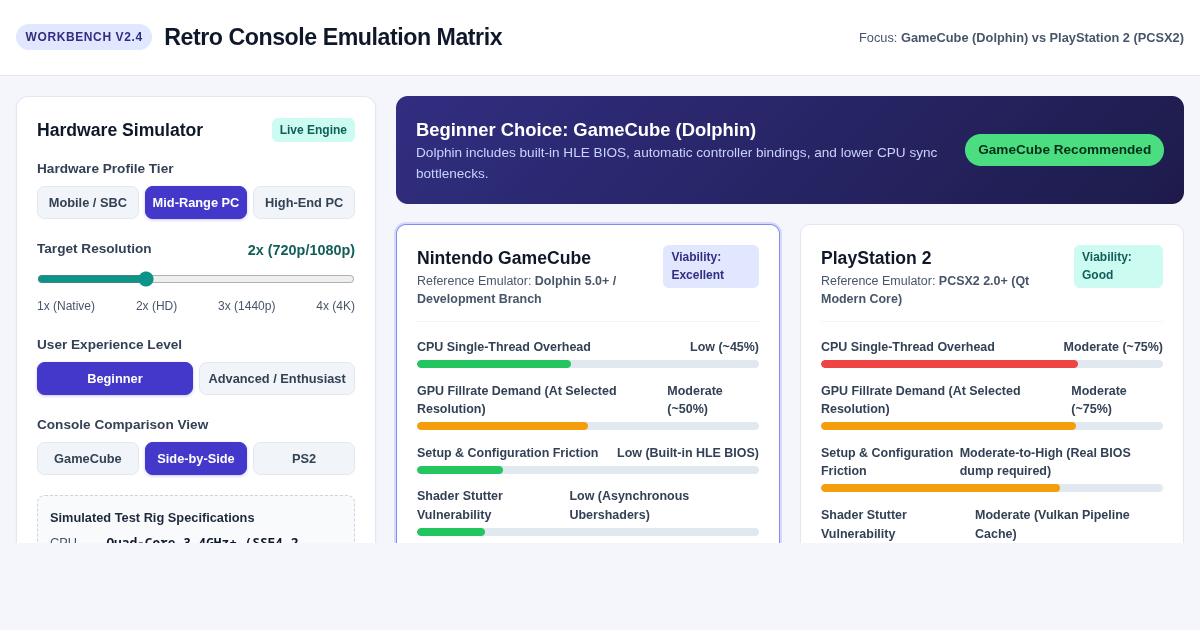The width and height of the screenshot is (1200, 630).
Task: Click the 2x (HD) resolution mark label
Action: pyautogui.click(x=156, y=306)
